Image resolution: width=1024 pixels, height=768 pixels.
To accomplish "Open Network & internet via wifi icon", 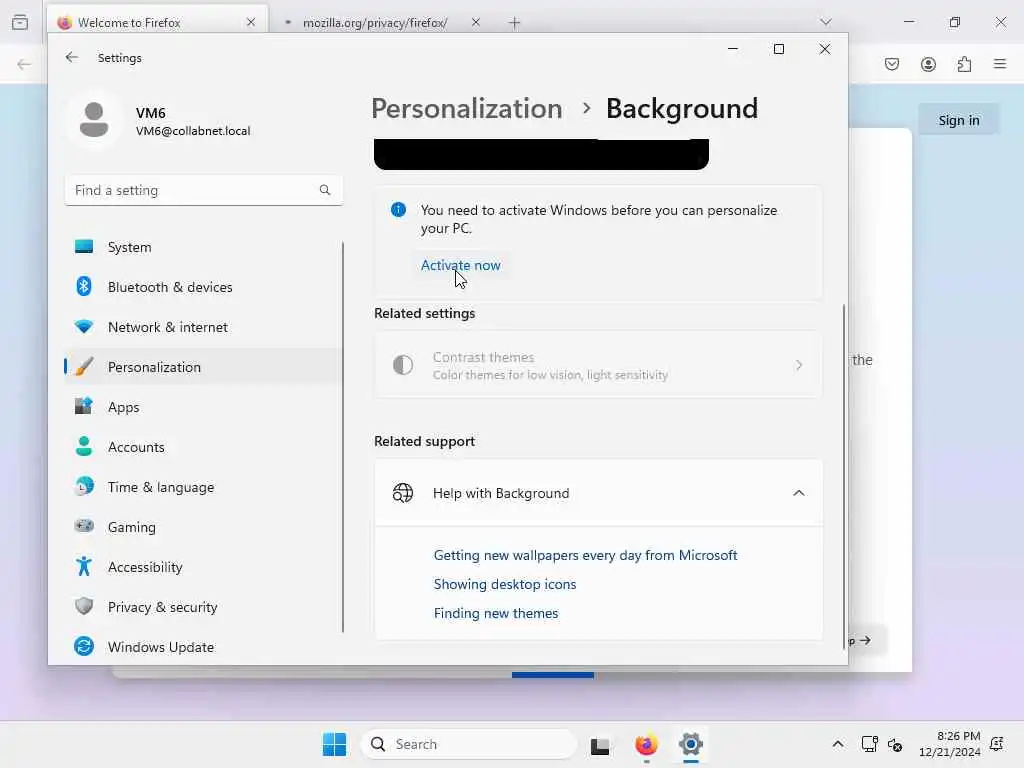I will [84, 327].
